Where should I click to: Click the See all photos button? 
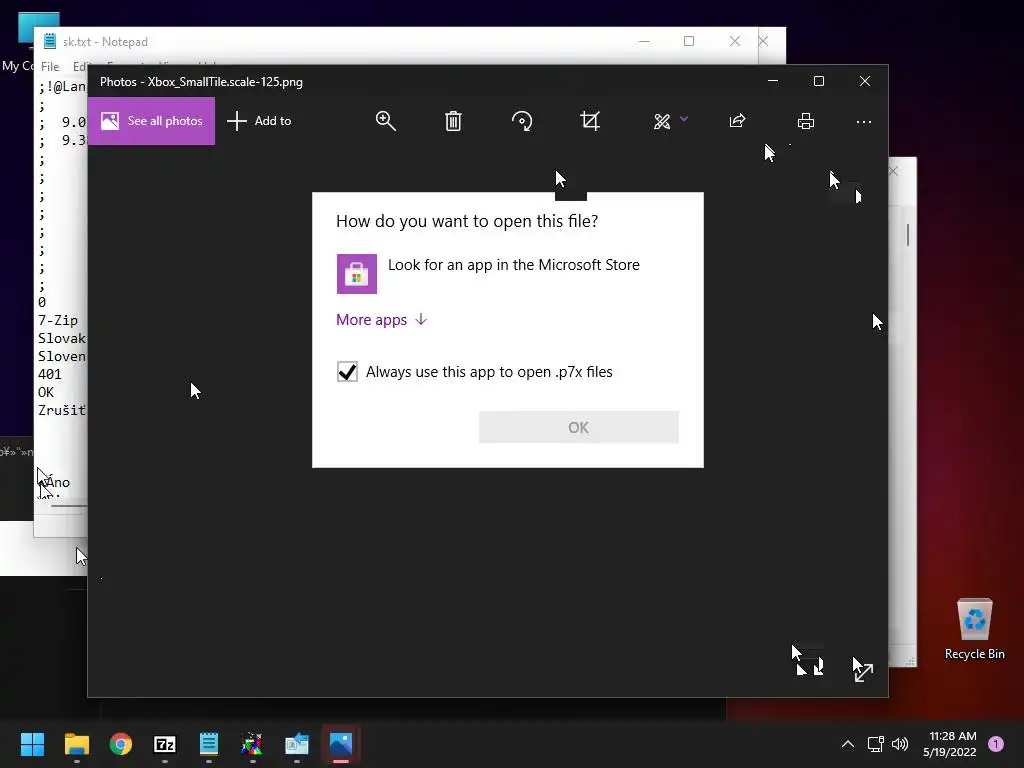(x=152, y=121)
